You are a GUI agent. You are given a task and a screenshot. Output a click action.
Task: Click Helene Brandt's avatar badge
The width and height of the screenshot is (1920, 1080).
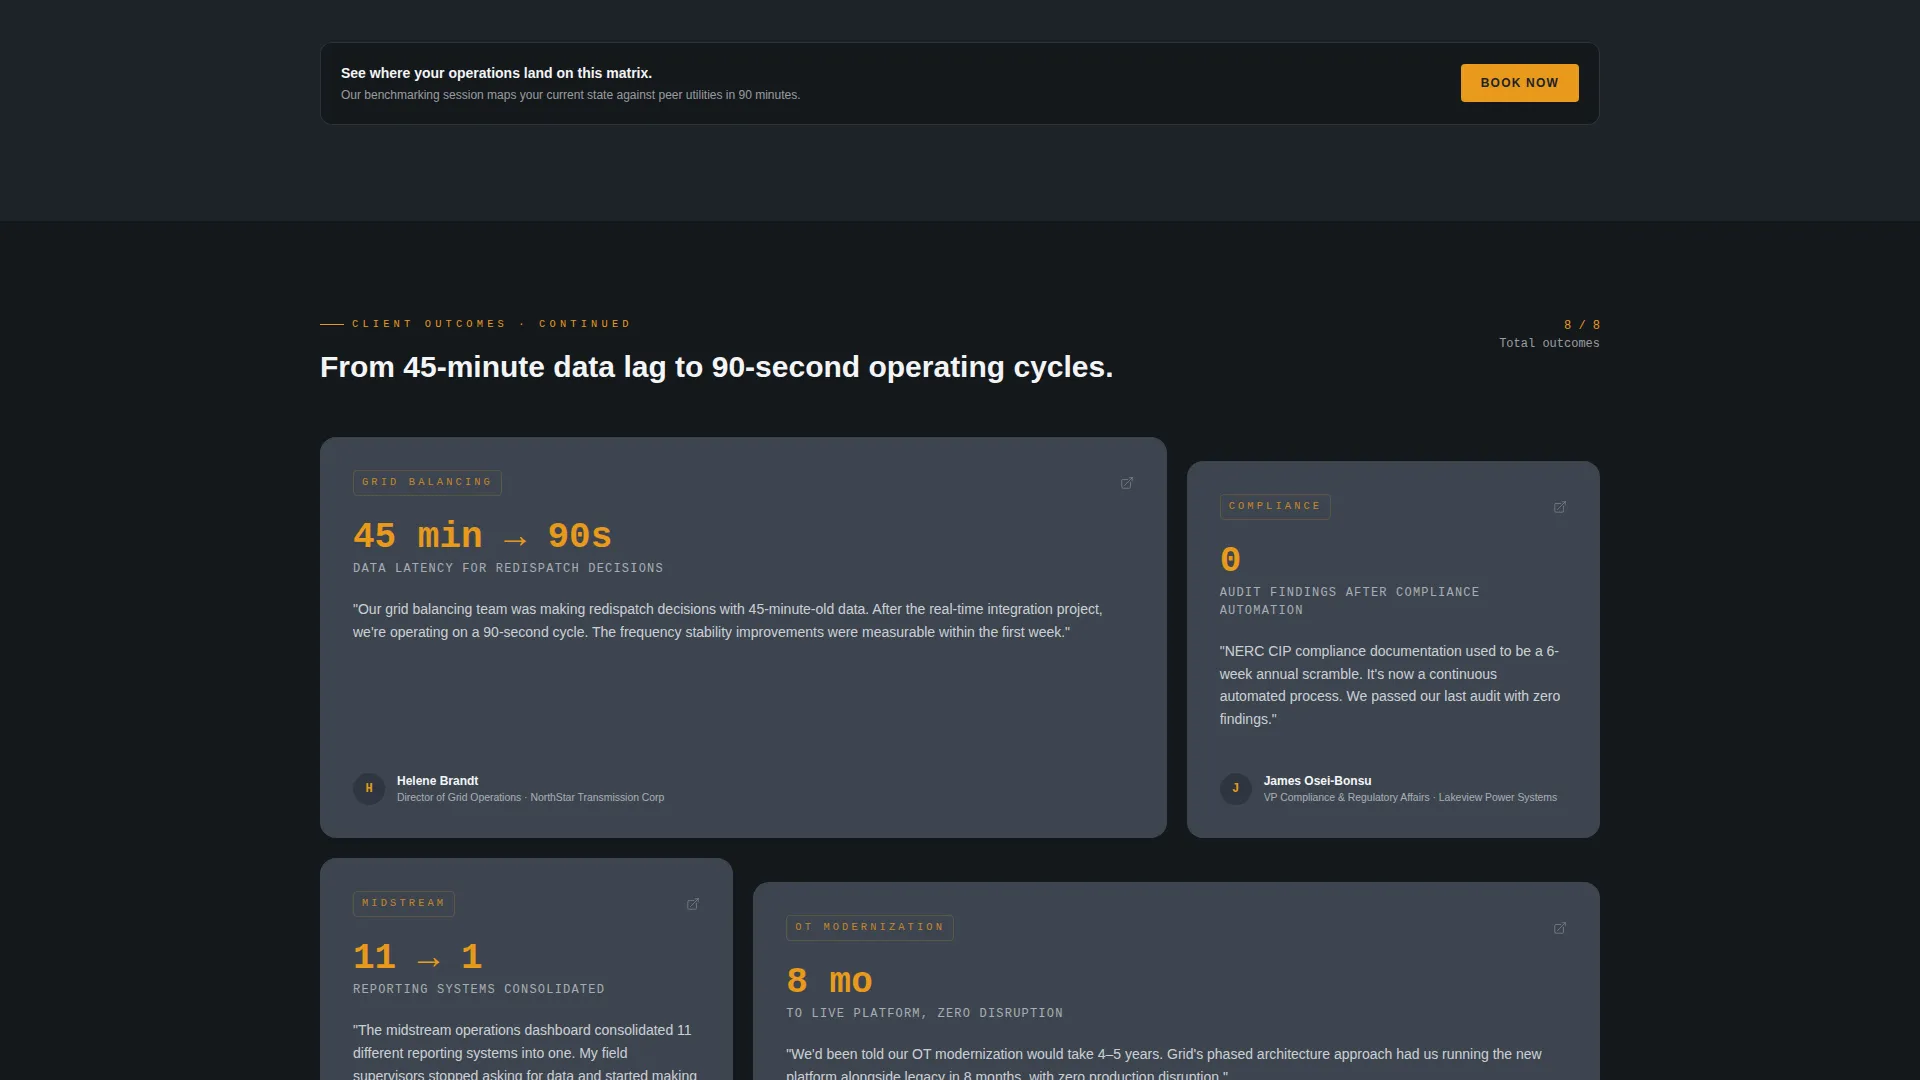369,788
